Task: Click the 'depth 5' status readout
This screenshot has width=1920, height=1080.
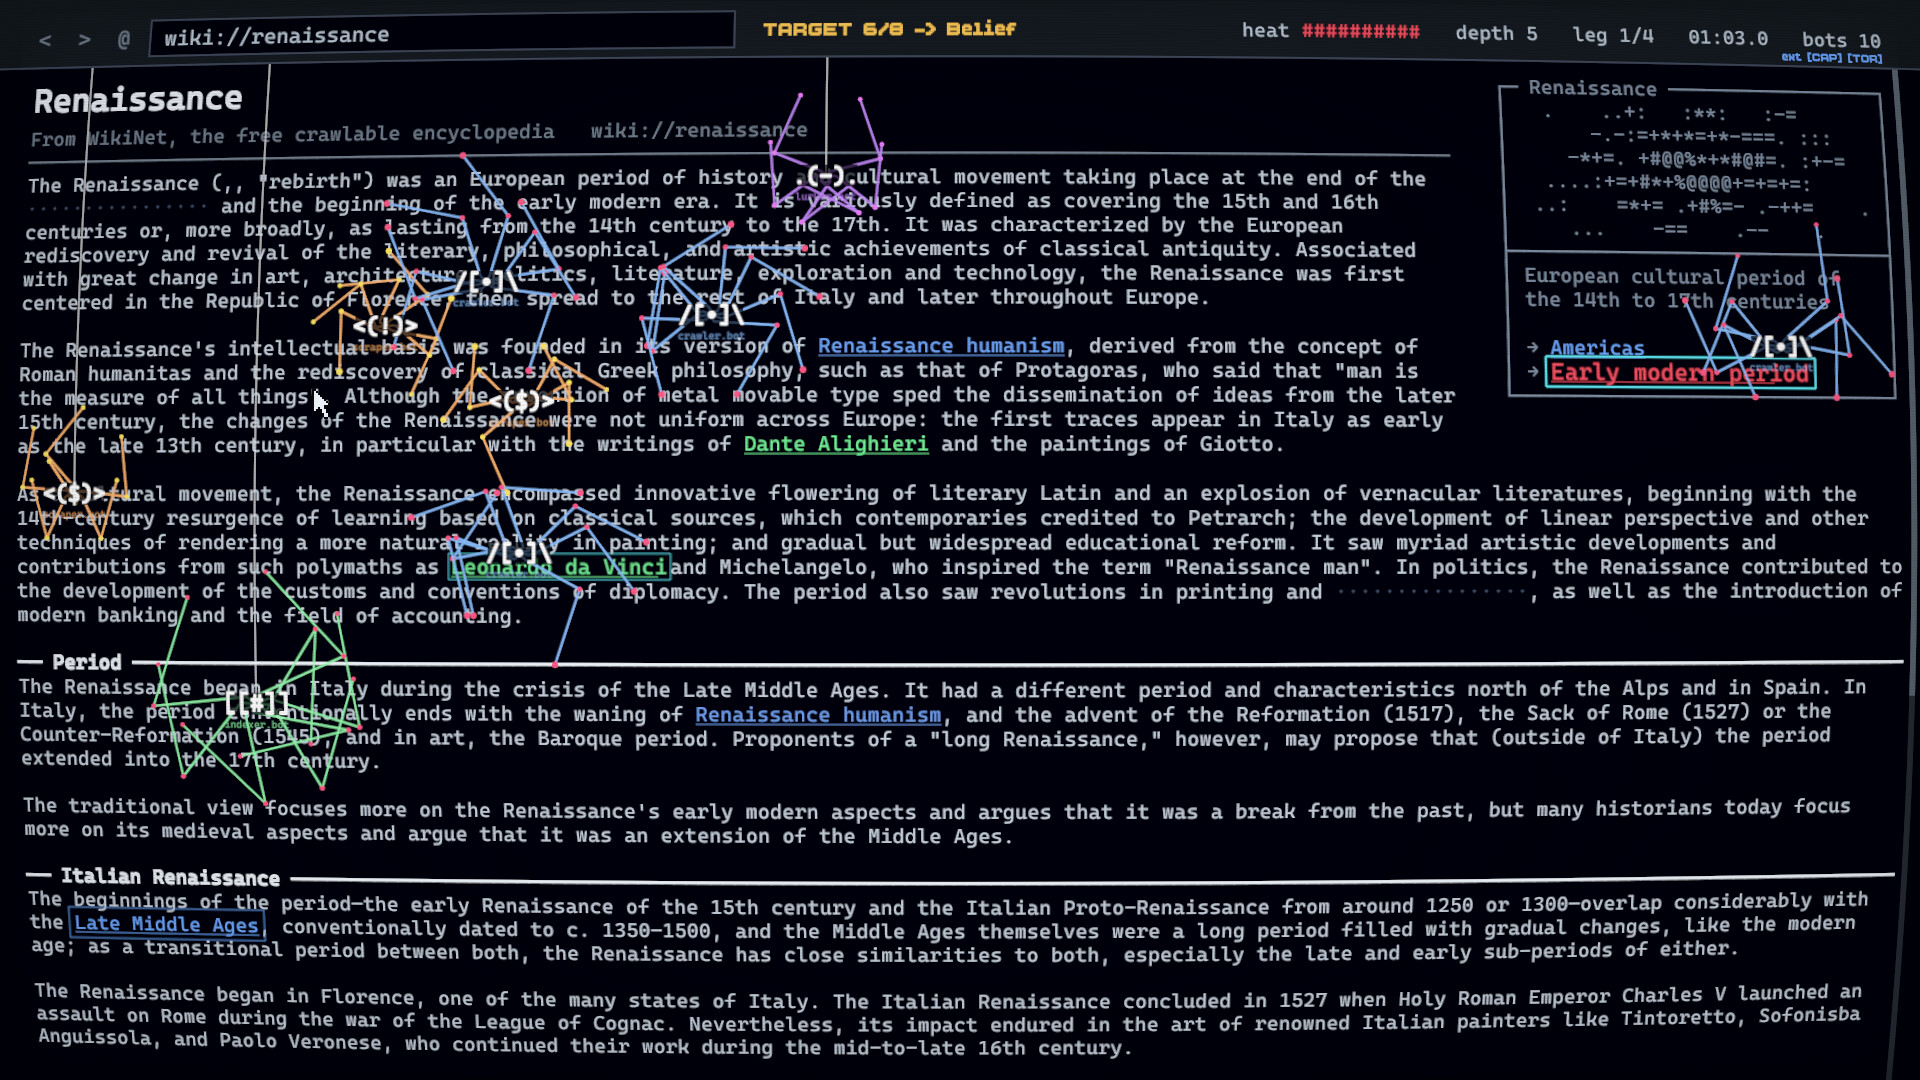Action: (1496, 33)
